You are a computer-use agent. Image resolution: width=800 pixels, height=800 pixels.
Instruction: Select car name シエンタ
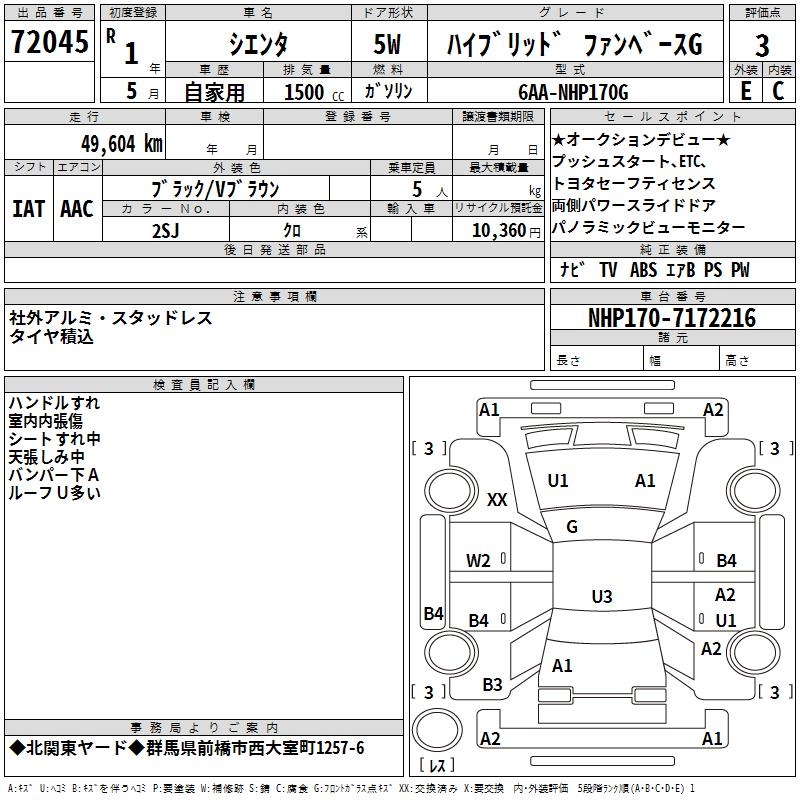point(258,44)
